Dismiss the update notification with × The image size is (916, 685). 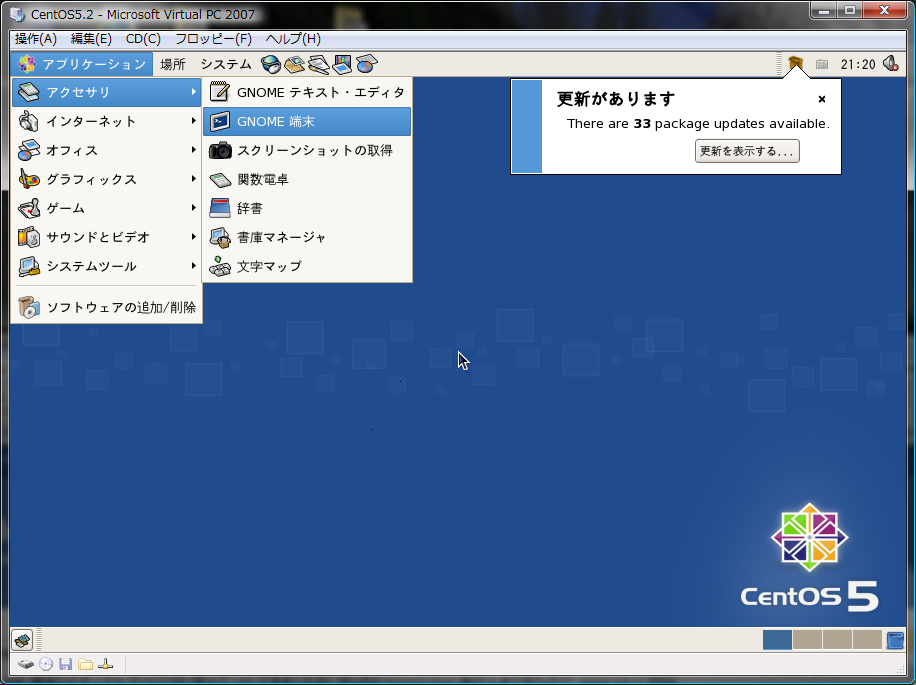[x=821, y=99]
